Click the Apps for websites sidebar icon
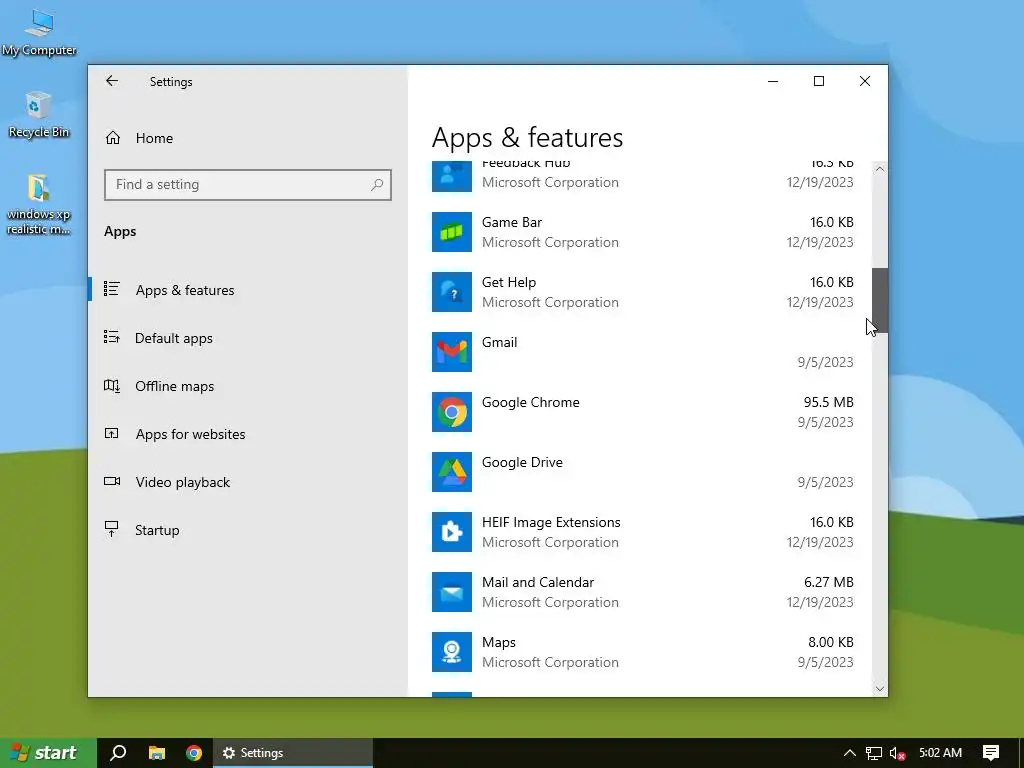Image resolution: width=1024 pixels, height=768 pixels. pyautogui.click(x=112, y=434)
